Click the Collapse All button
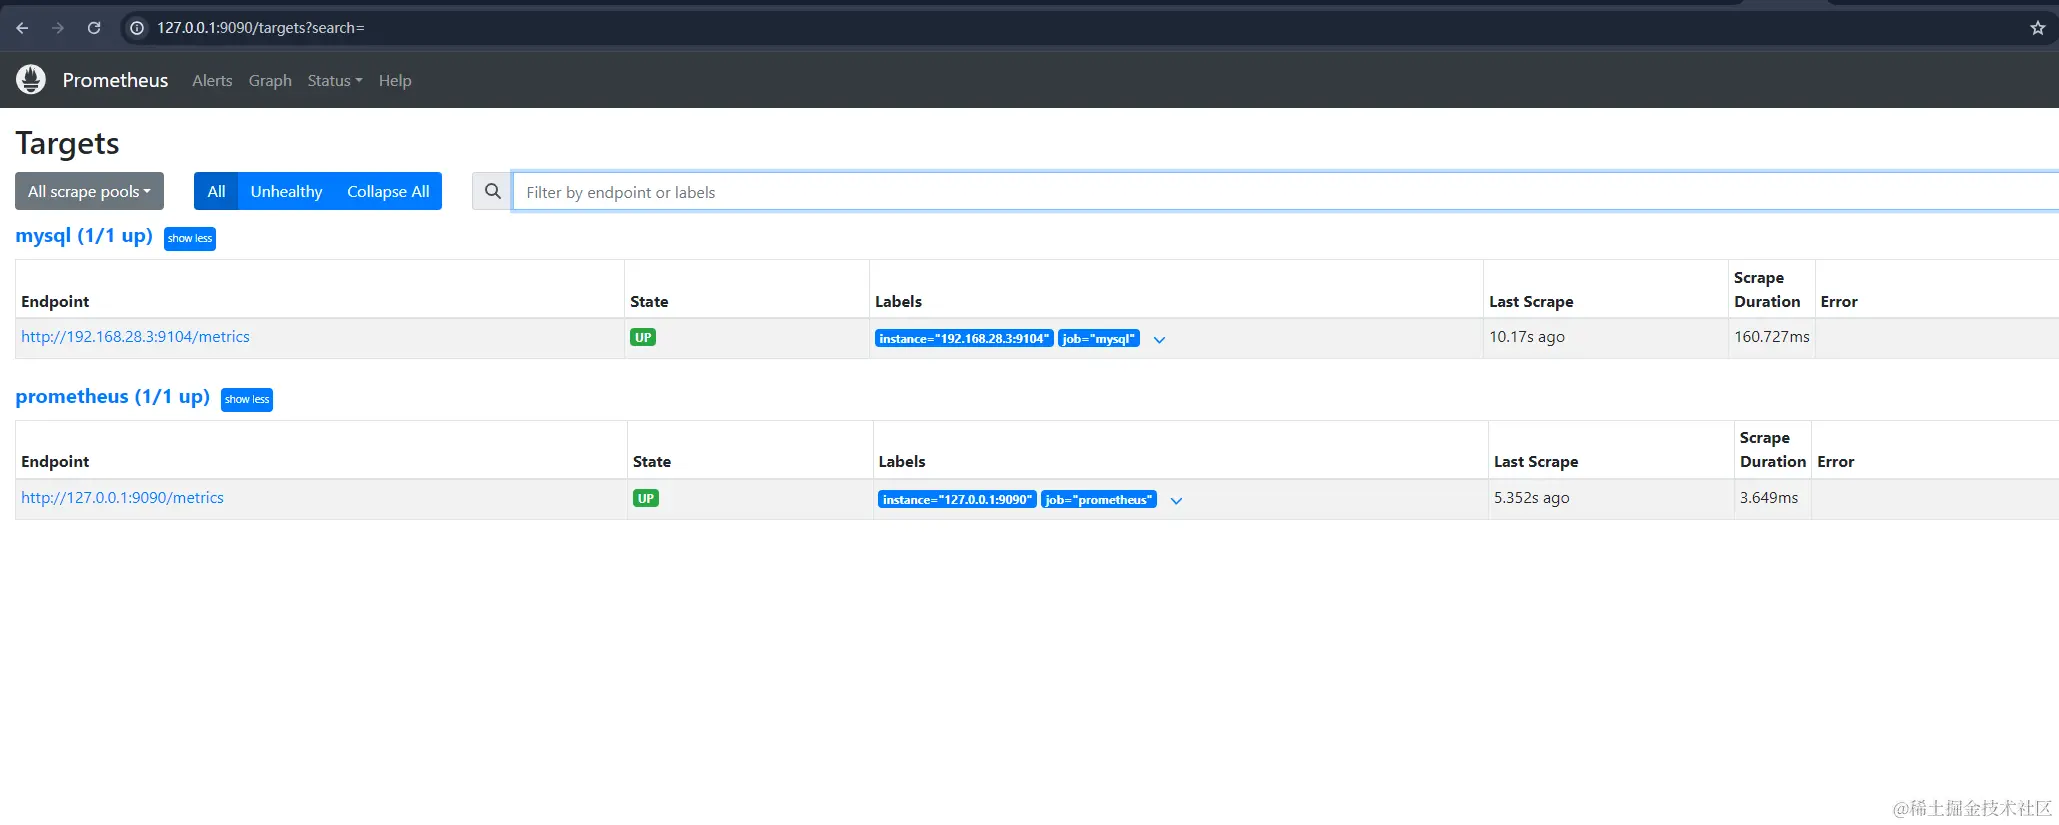 (x=388, y=191)
